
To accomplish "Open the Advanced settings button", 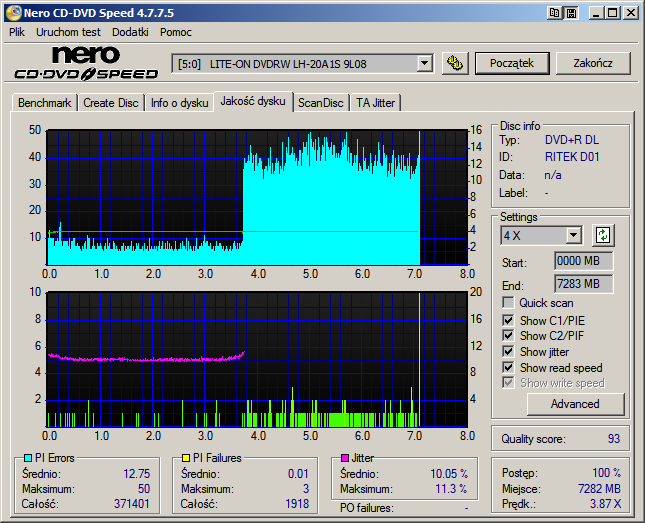I will point(575,404).
